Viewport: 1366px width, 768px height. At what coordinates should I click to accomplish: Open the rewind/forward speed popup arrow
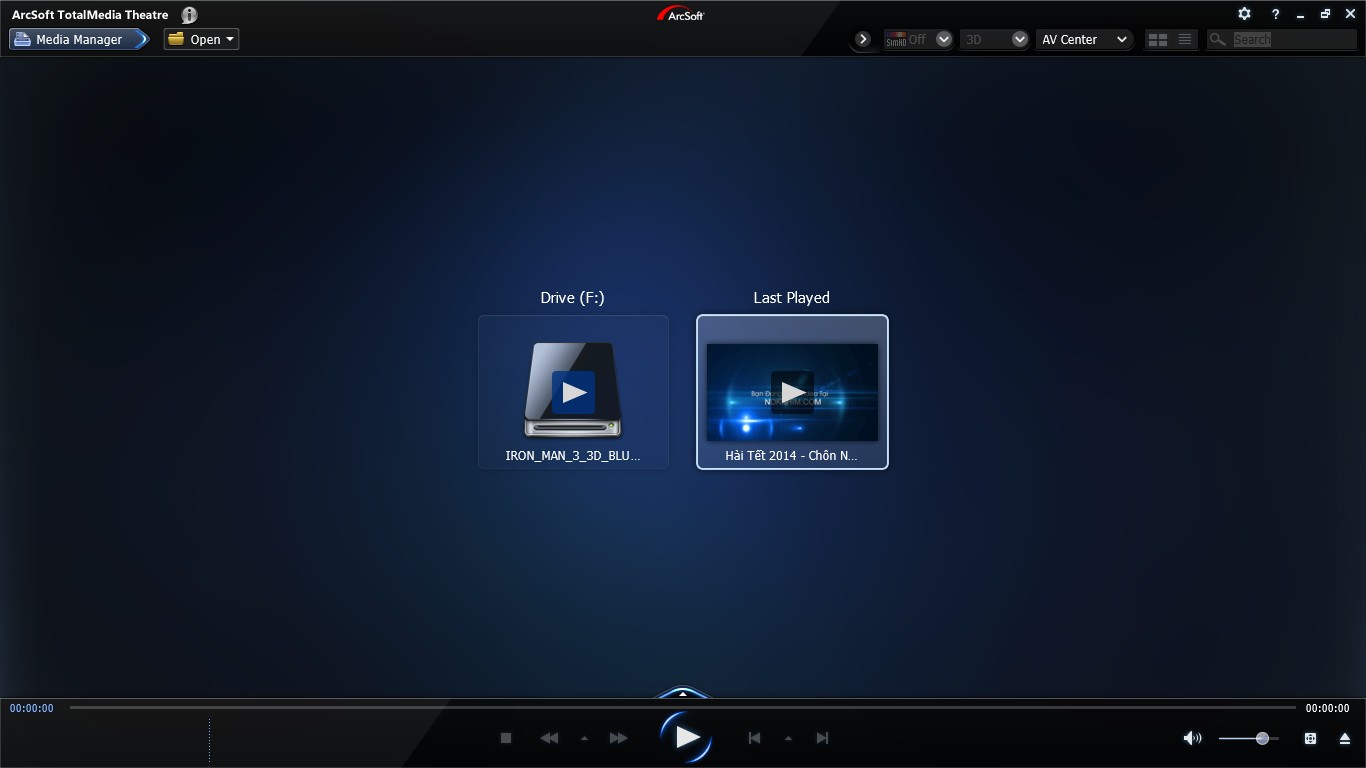(584, 738)
